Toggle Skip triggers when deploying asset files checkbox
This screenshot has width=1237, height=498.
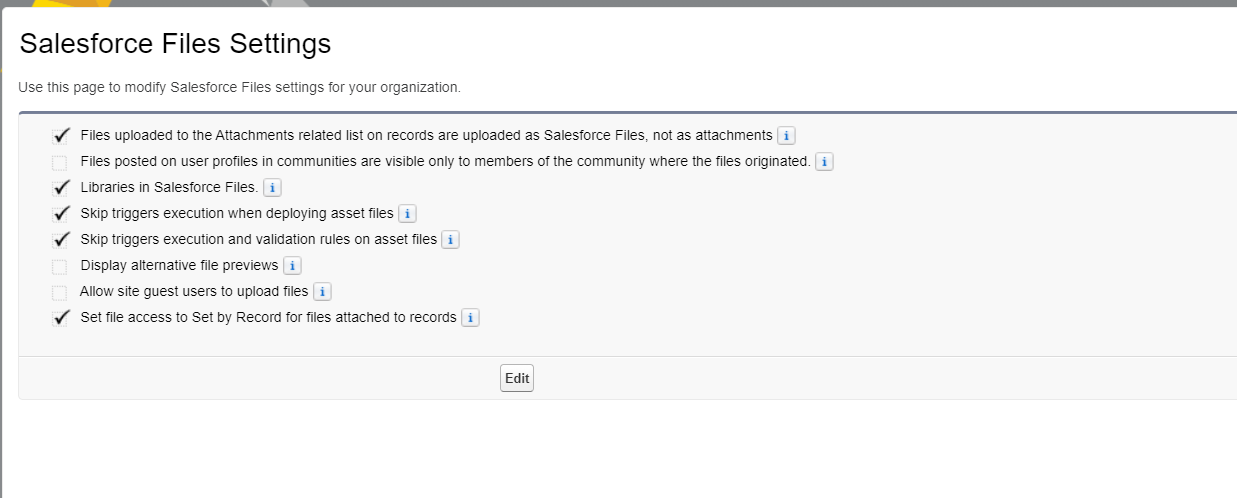click(x=61, y=214)
